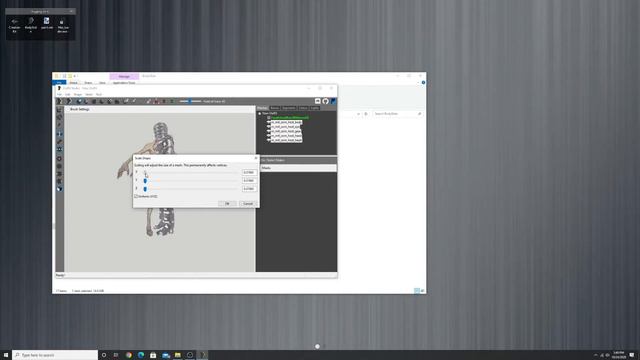
Task: Open the Shape menu in Outfit Studio
Action: [x=78, y=94]
